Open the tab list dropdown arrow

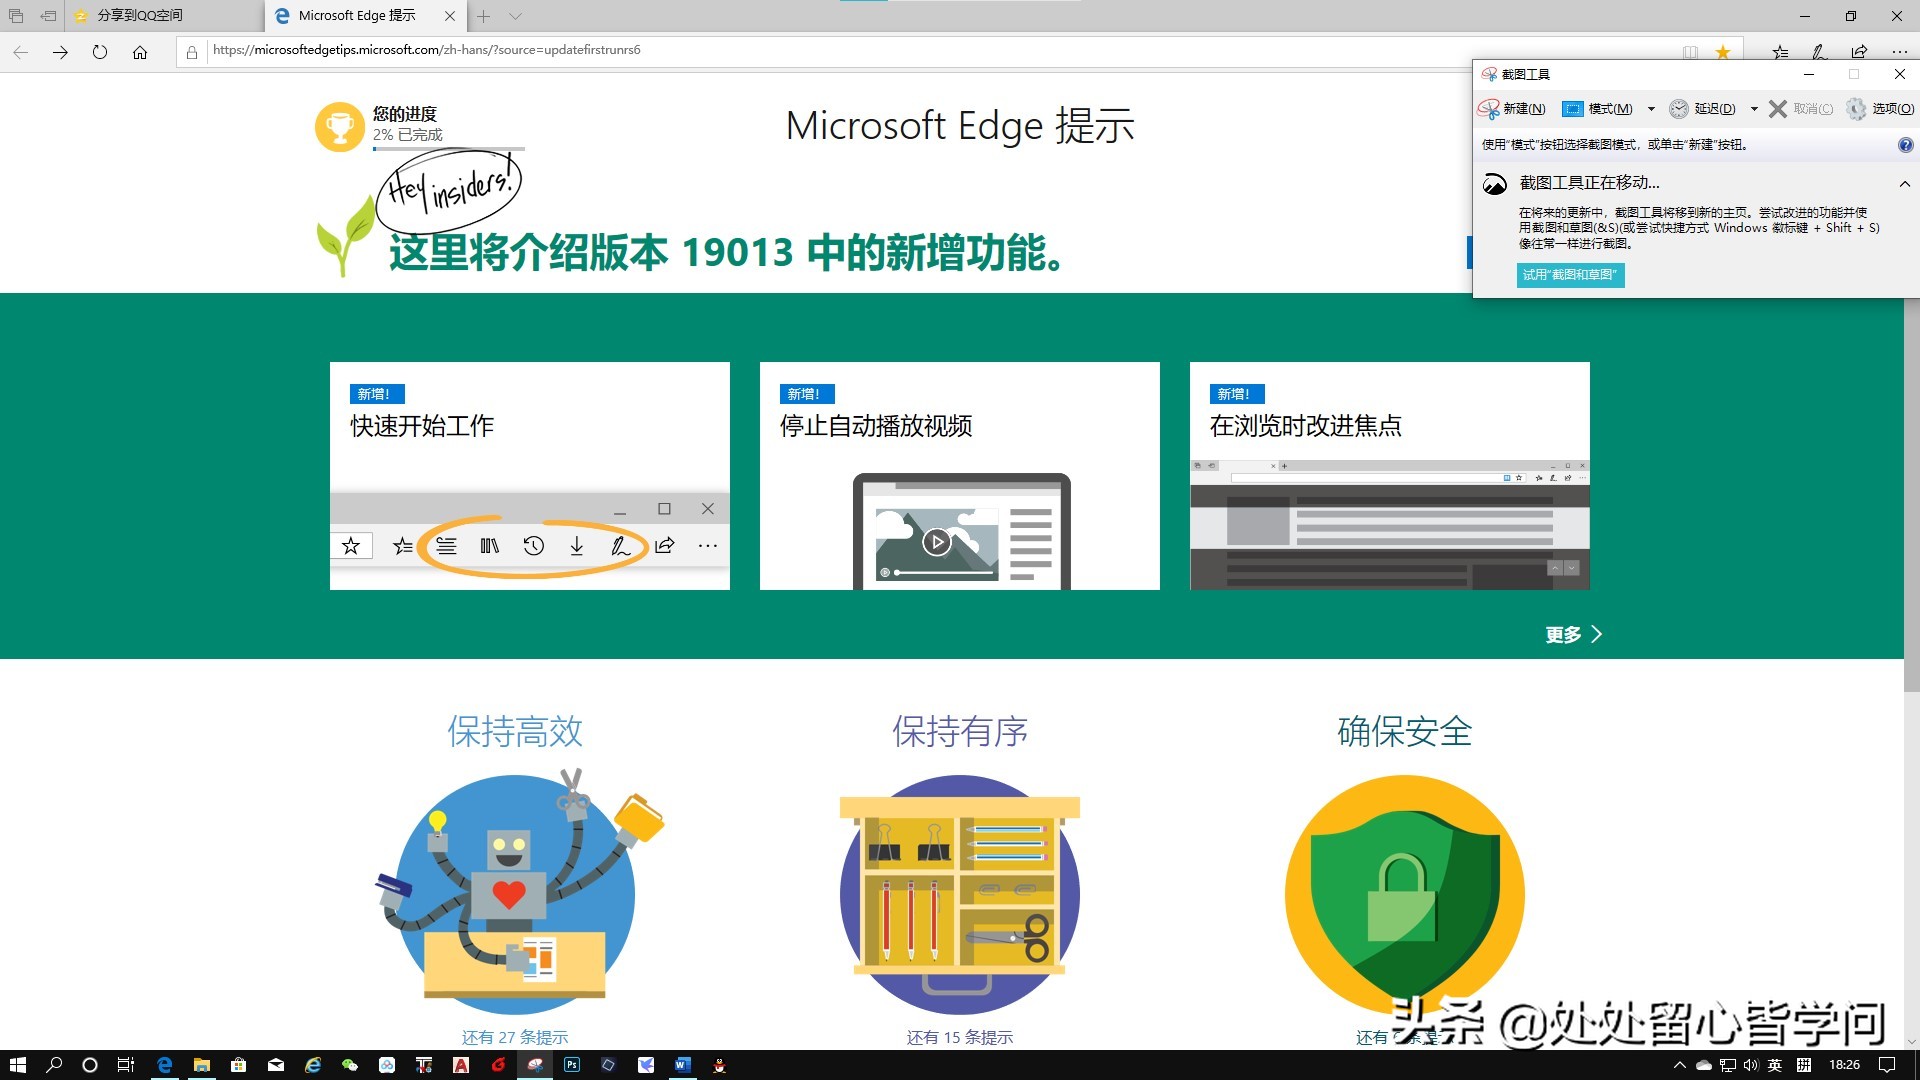coord(513,16)
